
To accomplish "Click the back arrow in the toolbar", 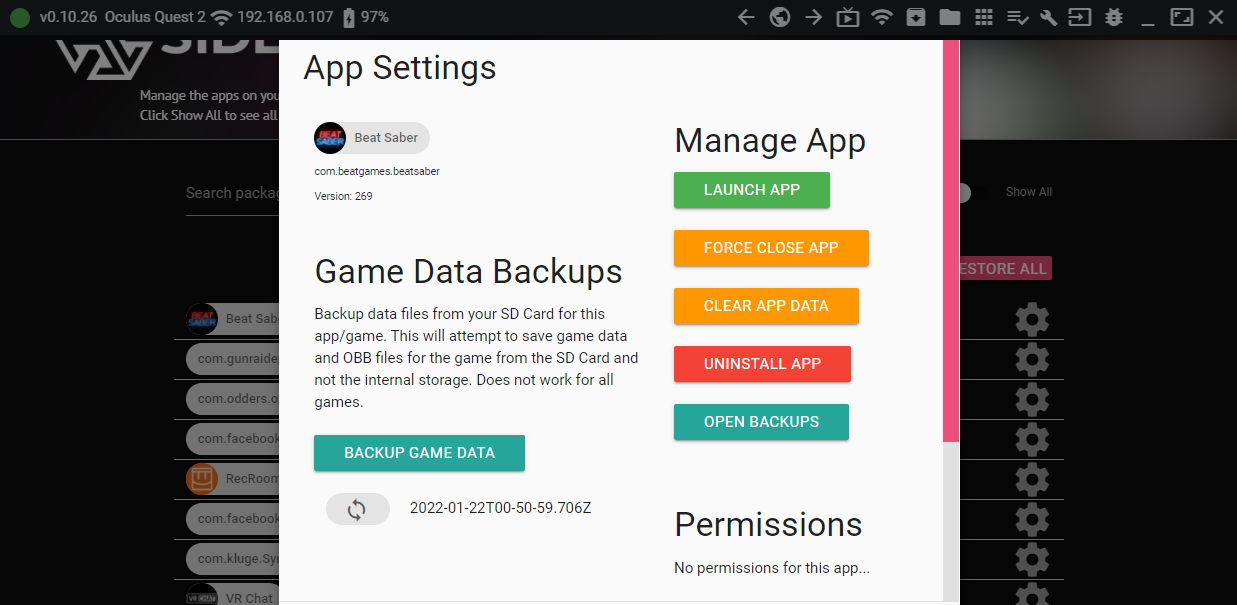I will (745, 17).
